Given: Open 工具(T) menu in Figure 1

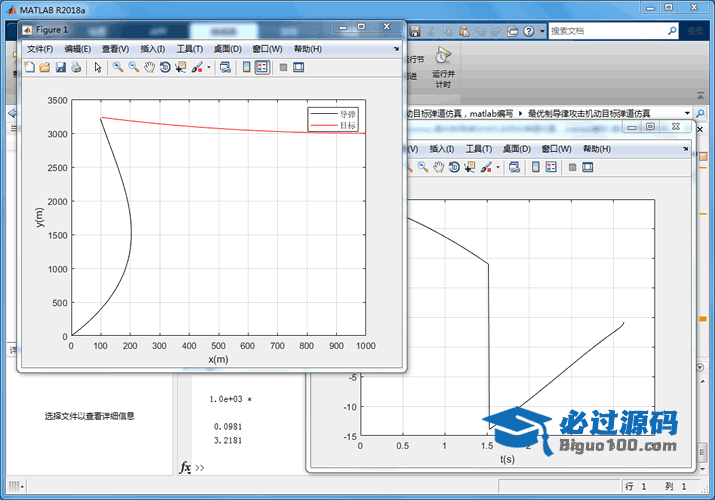Looking at the screenshot, I should tap(190, 49).
